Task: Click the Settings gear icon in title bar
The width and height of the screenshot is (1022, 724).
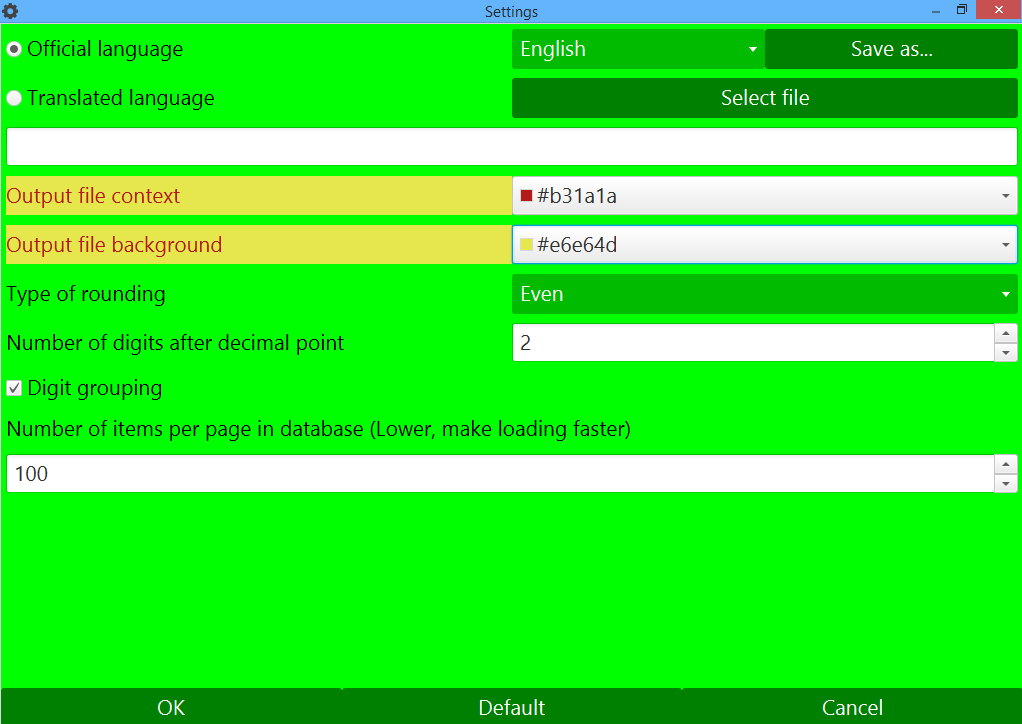Action: click(10, 10)
